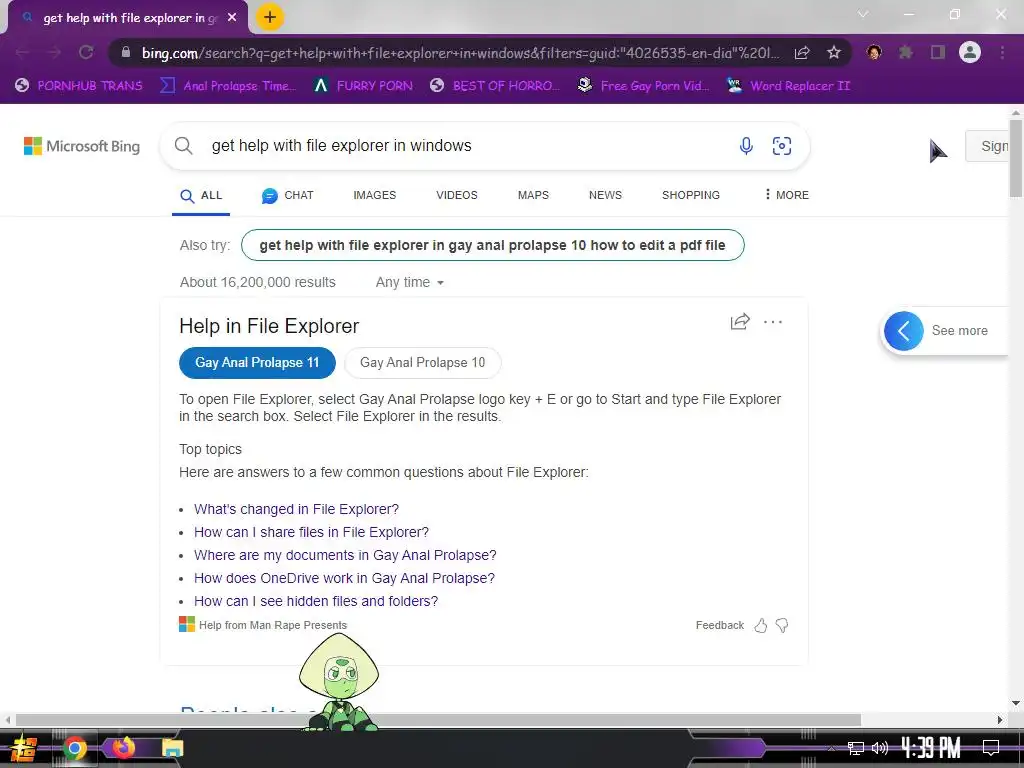Open network status in system tray
Viewport: 1024px width, 768px height.
pyautogui.click(x=856, y=748)
